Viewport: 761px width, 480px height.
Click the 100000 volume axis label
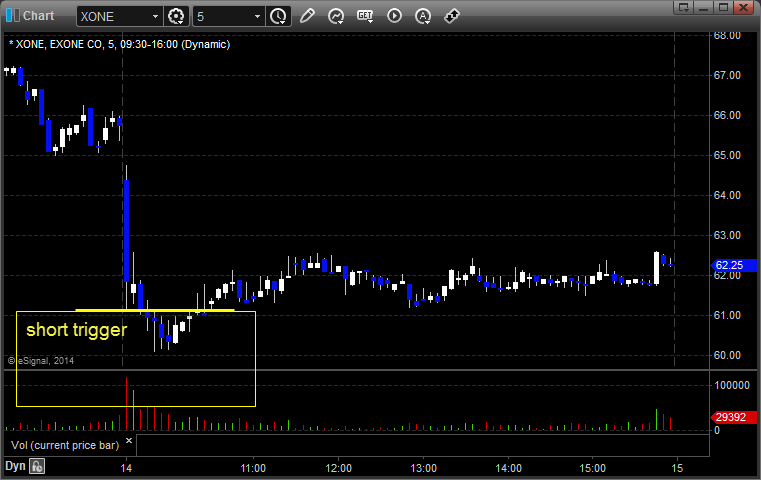point(732,385)
